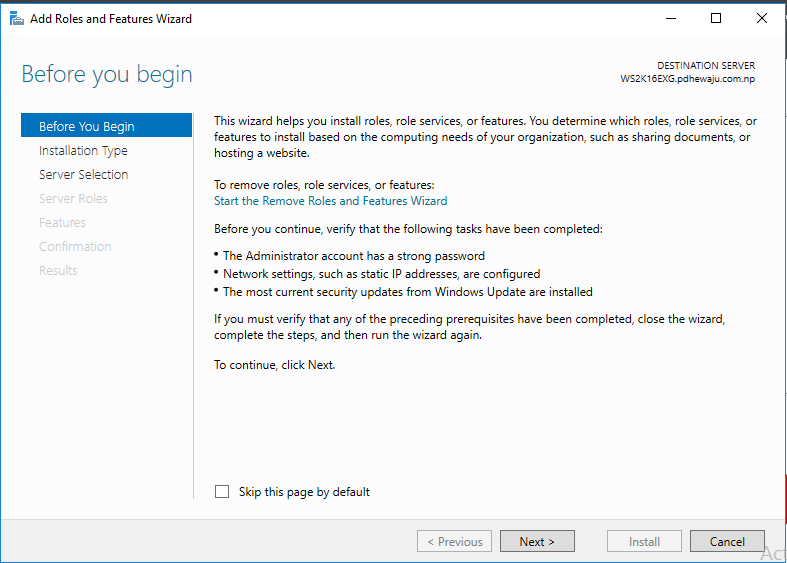
Task: Click the wizard icon in the title bar
Action: pos(16,18)
